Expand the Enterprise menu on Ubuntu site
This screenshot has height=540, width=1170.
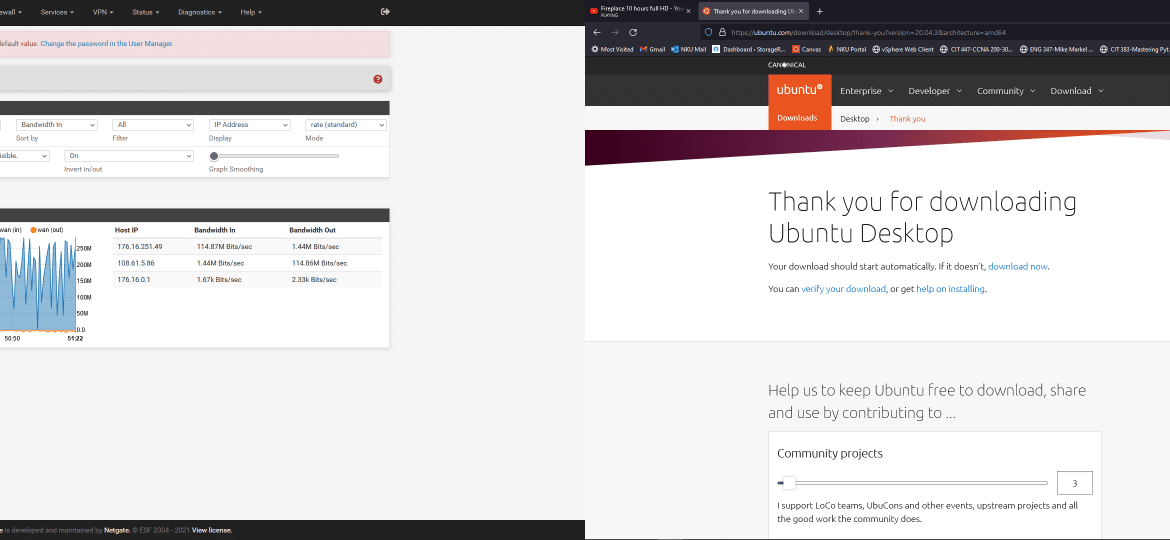[866, 91]
